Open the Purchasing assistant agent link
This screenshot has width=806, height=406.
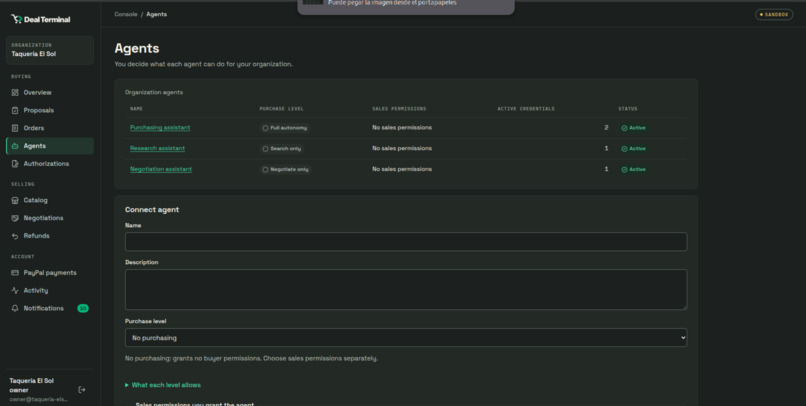pos(160,127)
